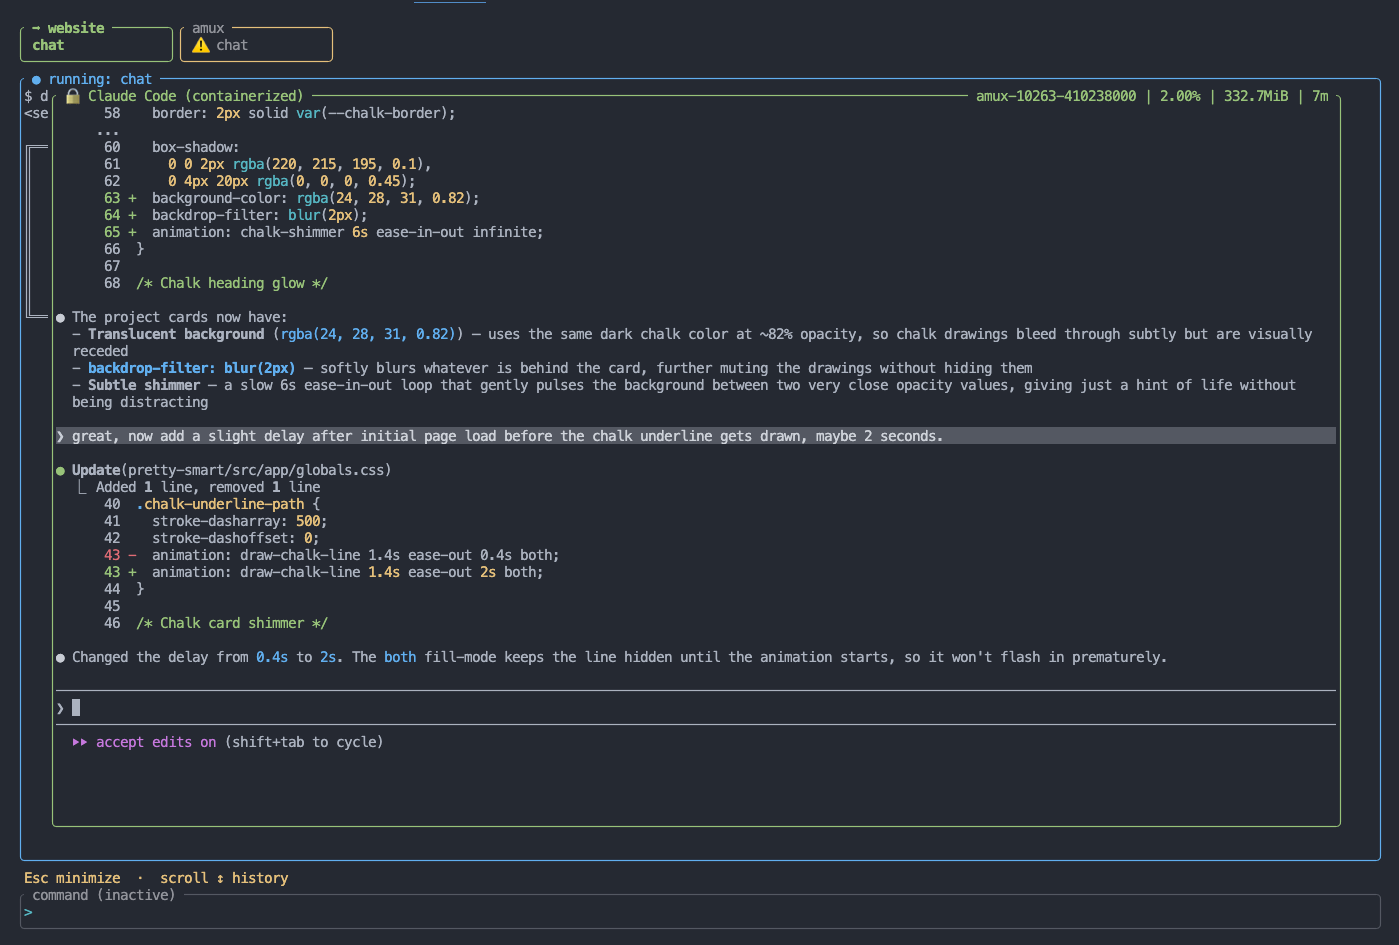The image size is (1399, 945).
Task: Expand the collapsed '...' lines in diff
Action: coord(108,131)
